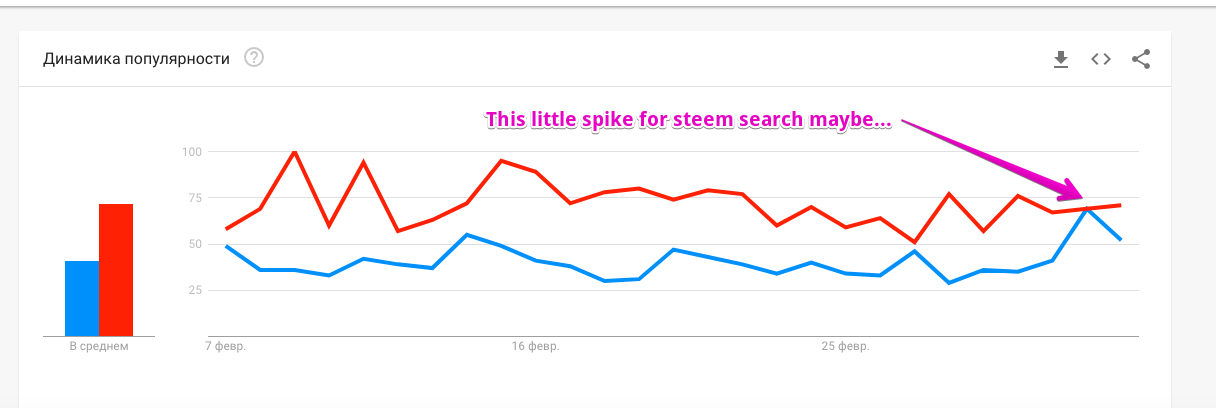The height and width of the screenshot is (408, 1216).
Task: Select the 16 февр. date label
Action: pos(535,346)
